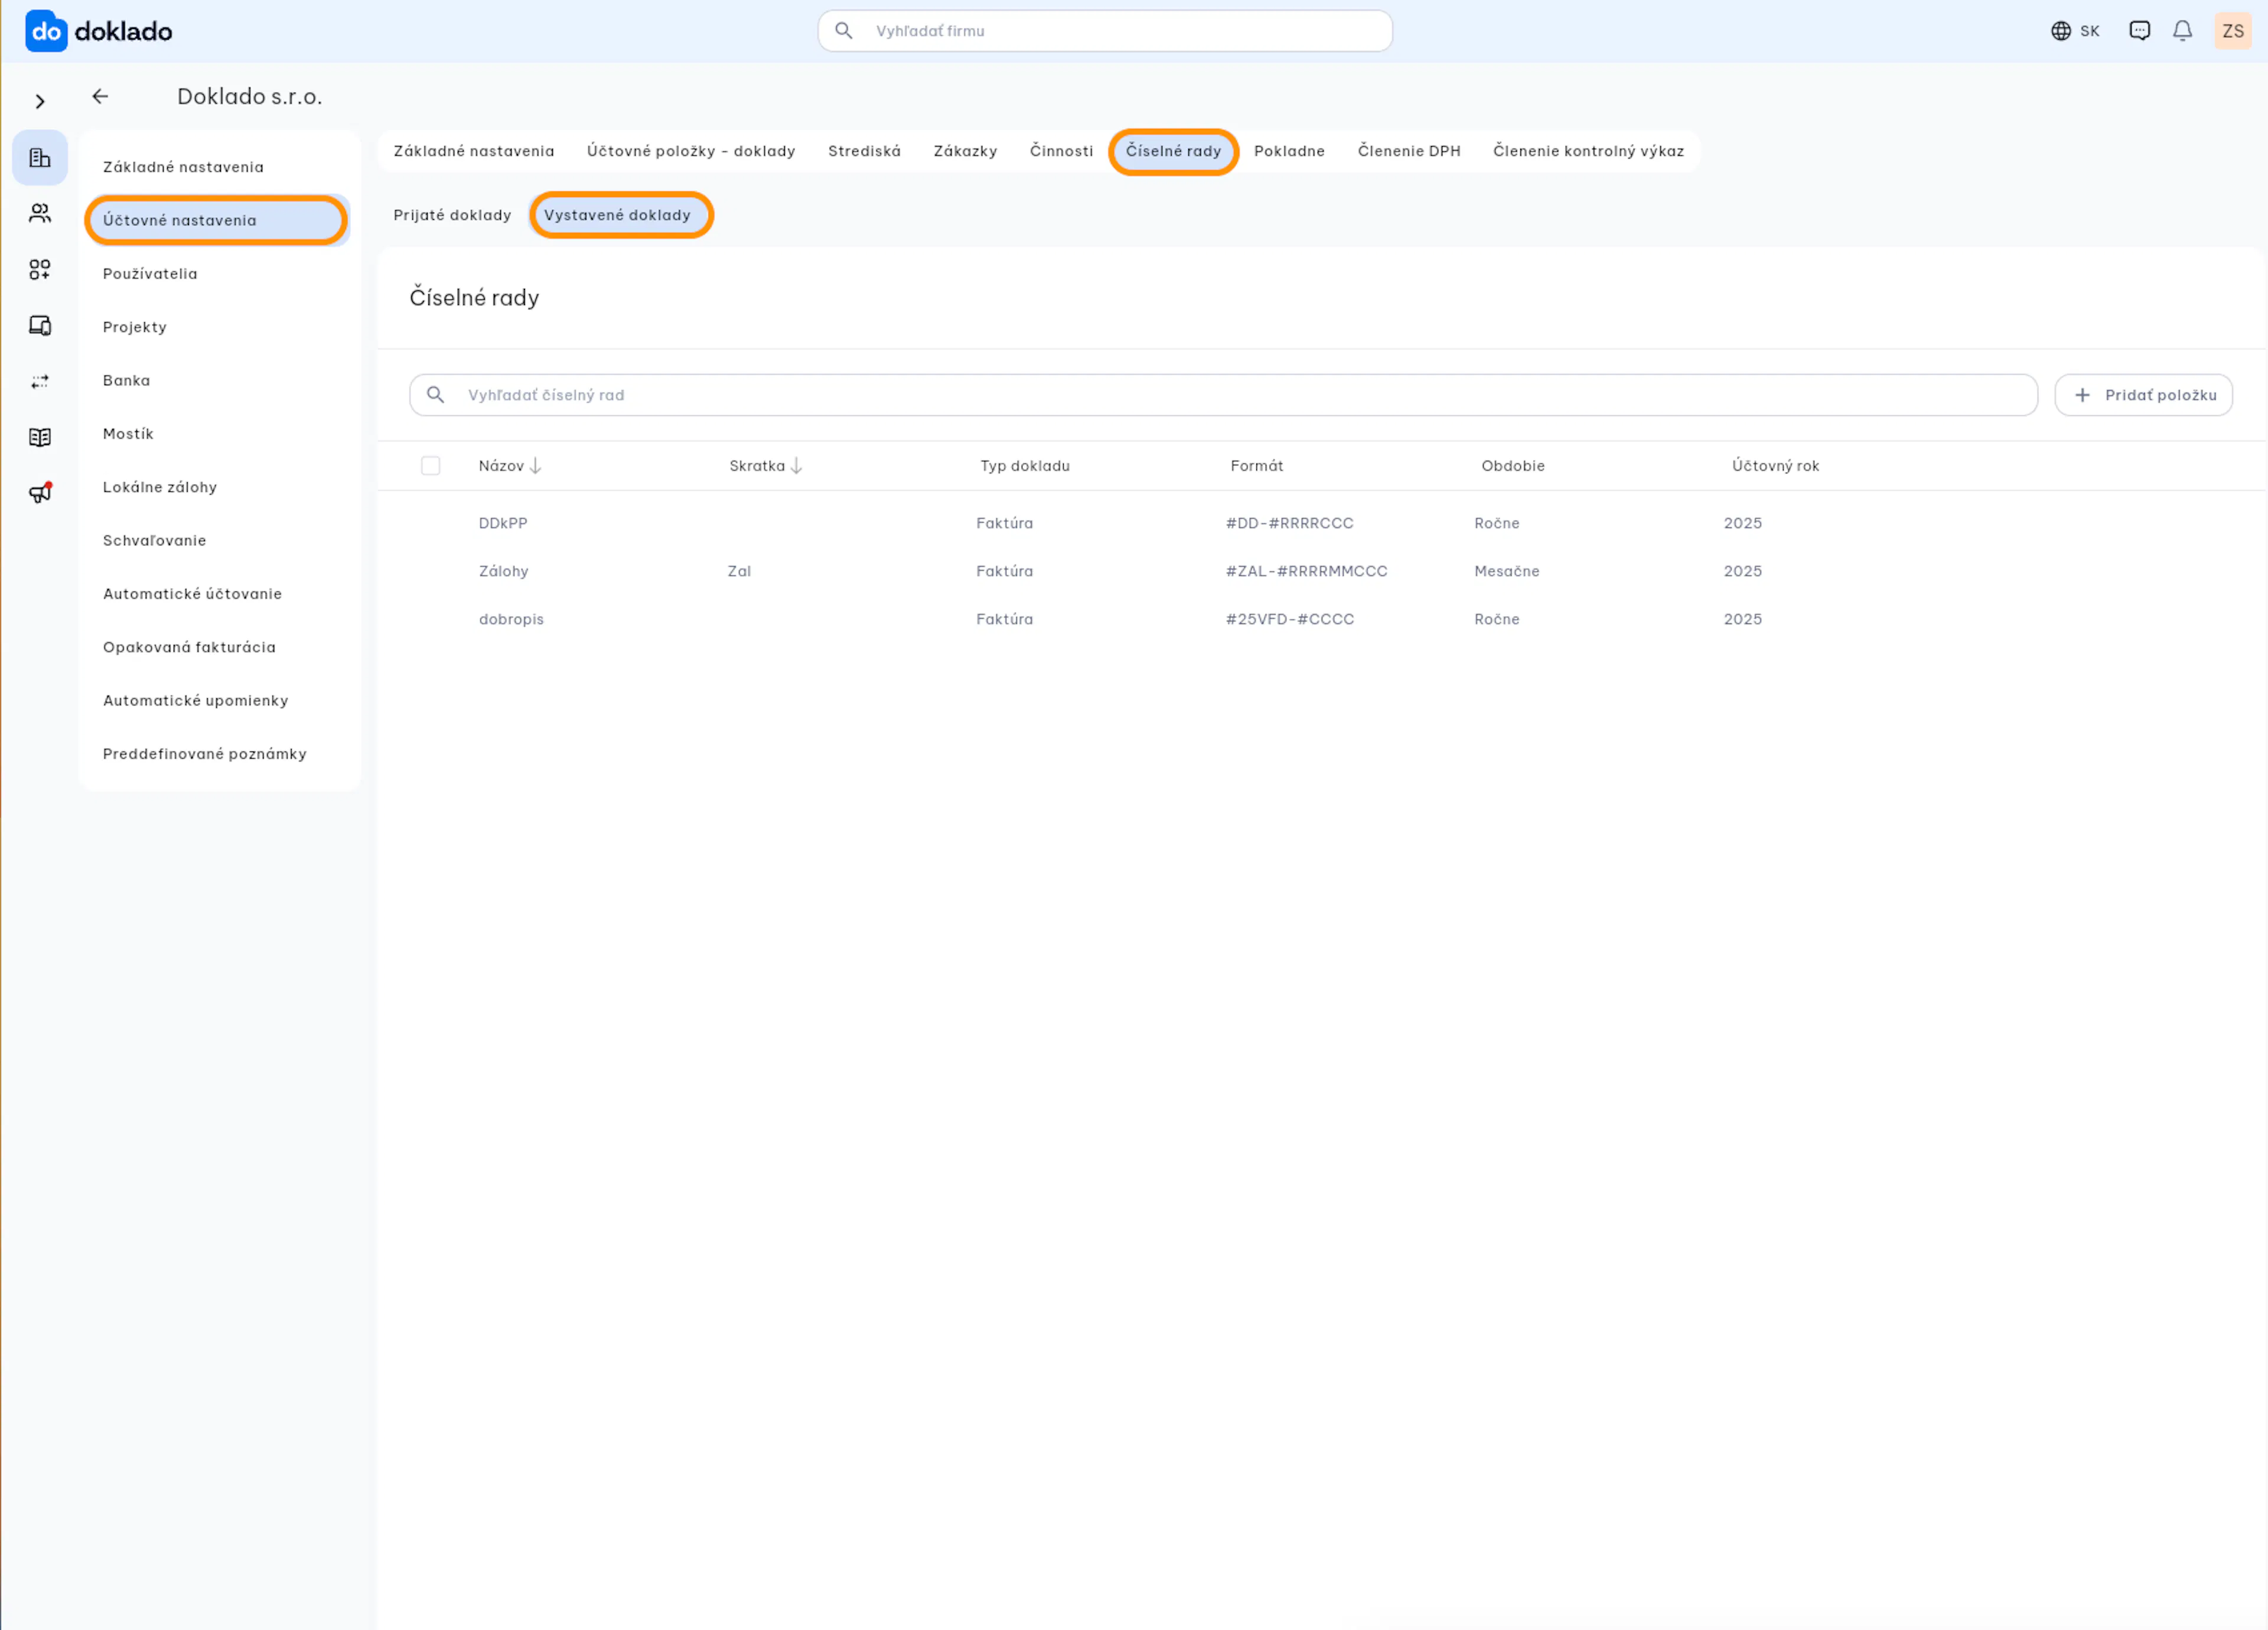Viewport: 2268px width, 1630px height.
Task: Tick the select-all checkbox in table header
Action: tap(431, 466)
